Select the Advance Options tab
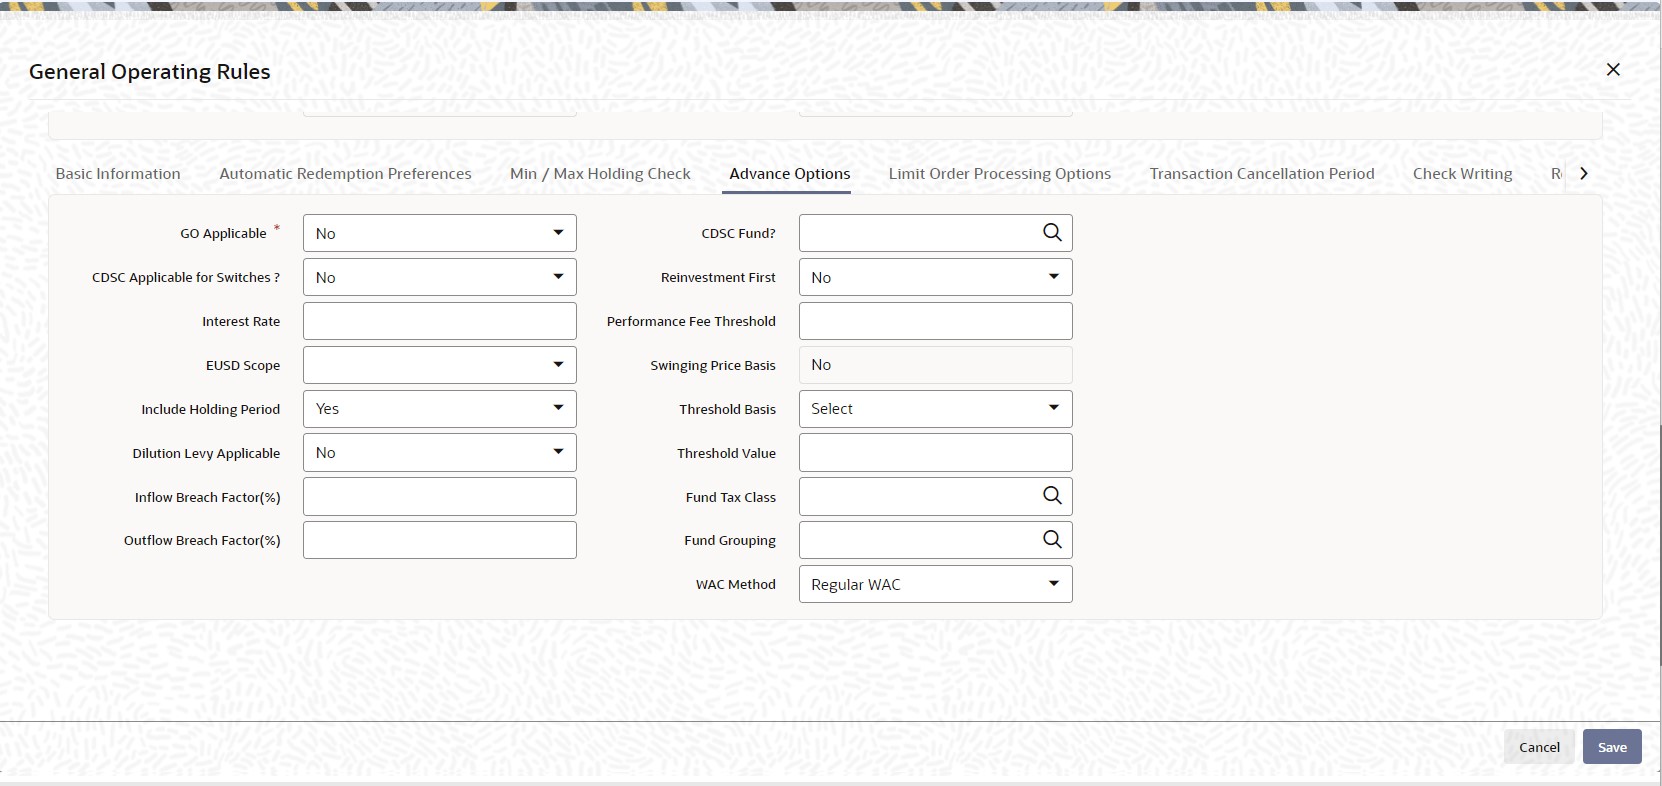This screenshot has height=786, width=1662. pos(790,173)
